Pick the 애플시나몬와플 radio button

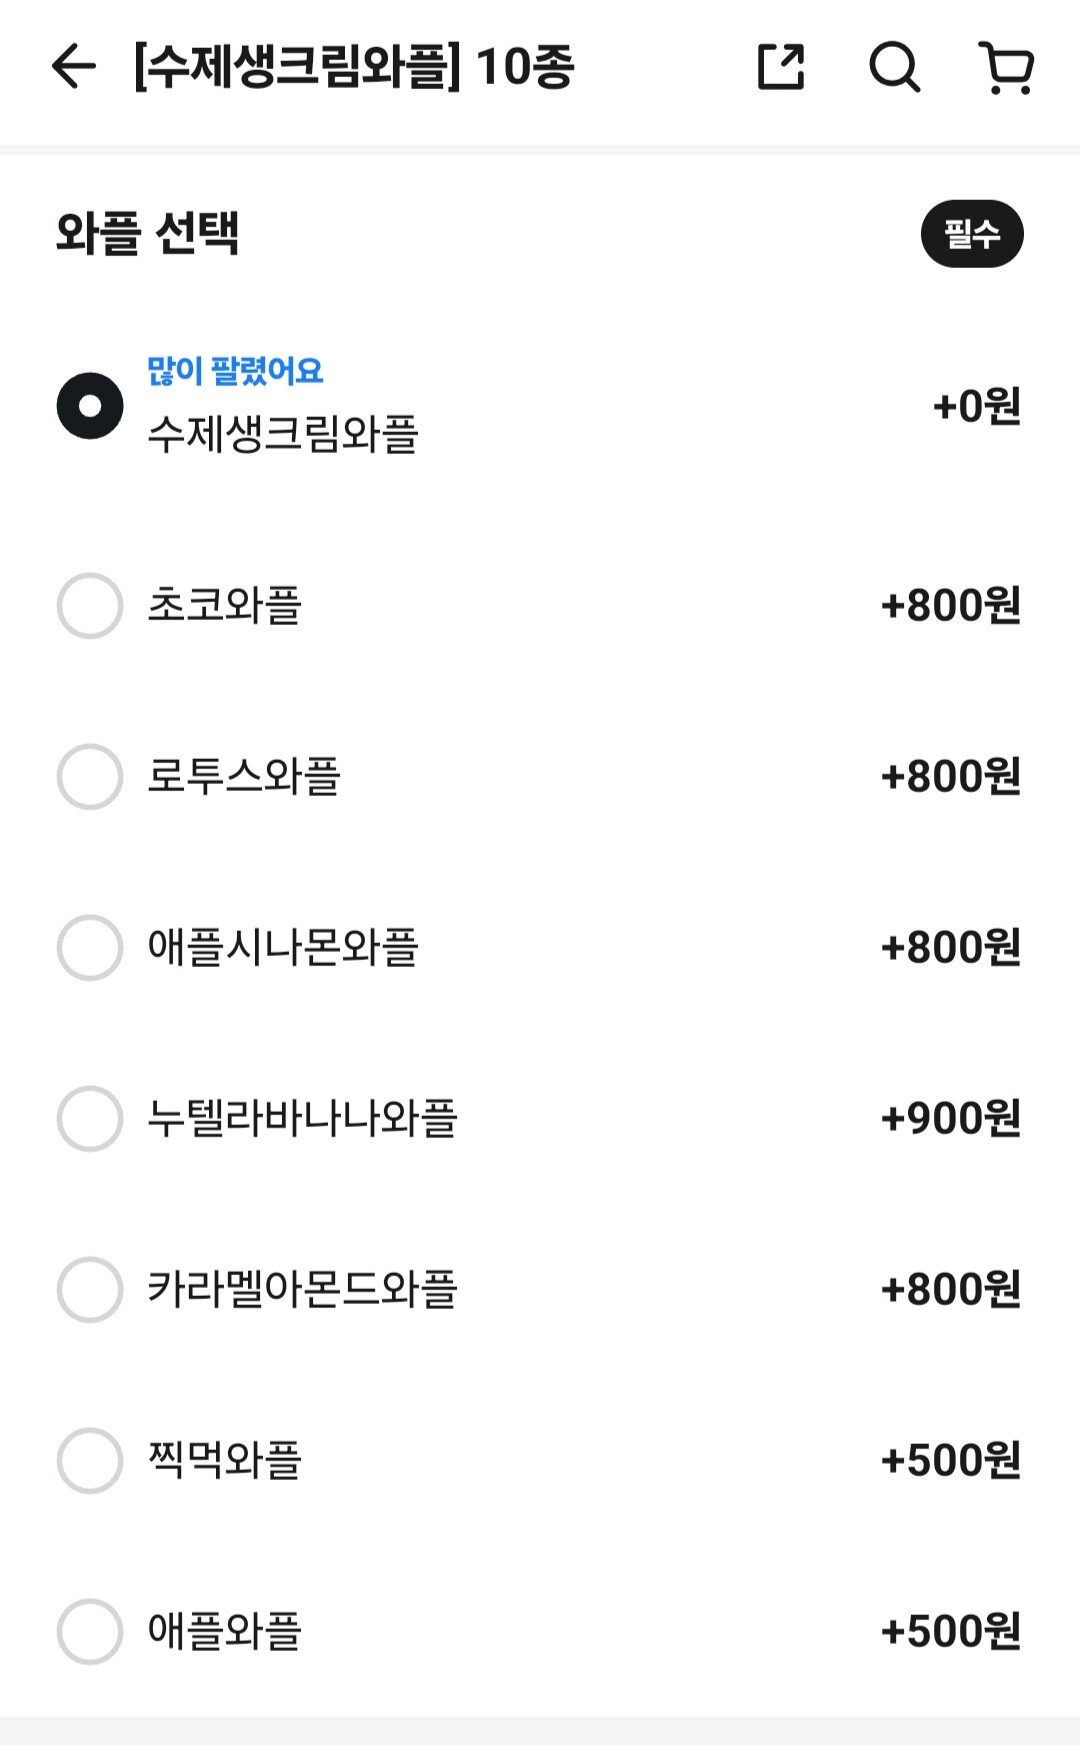90,947
